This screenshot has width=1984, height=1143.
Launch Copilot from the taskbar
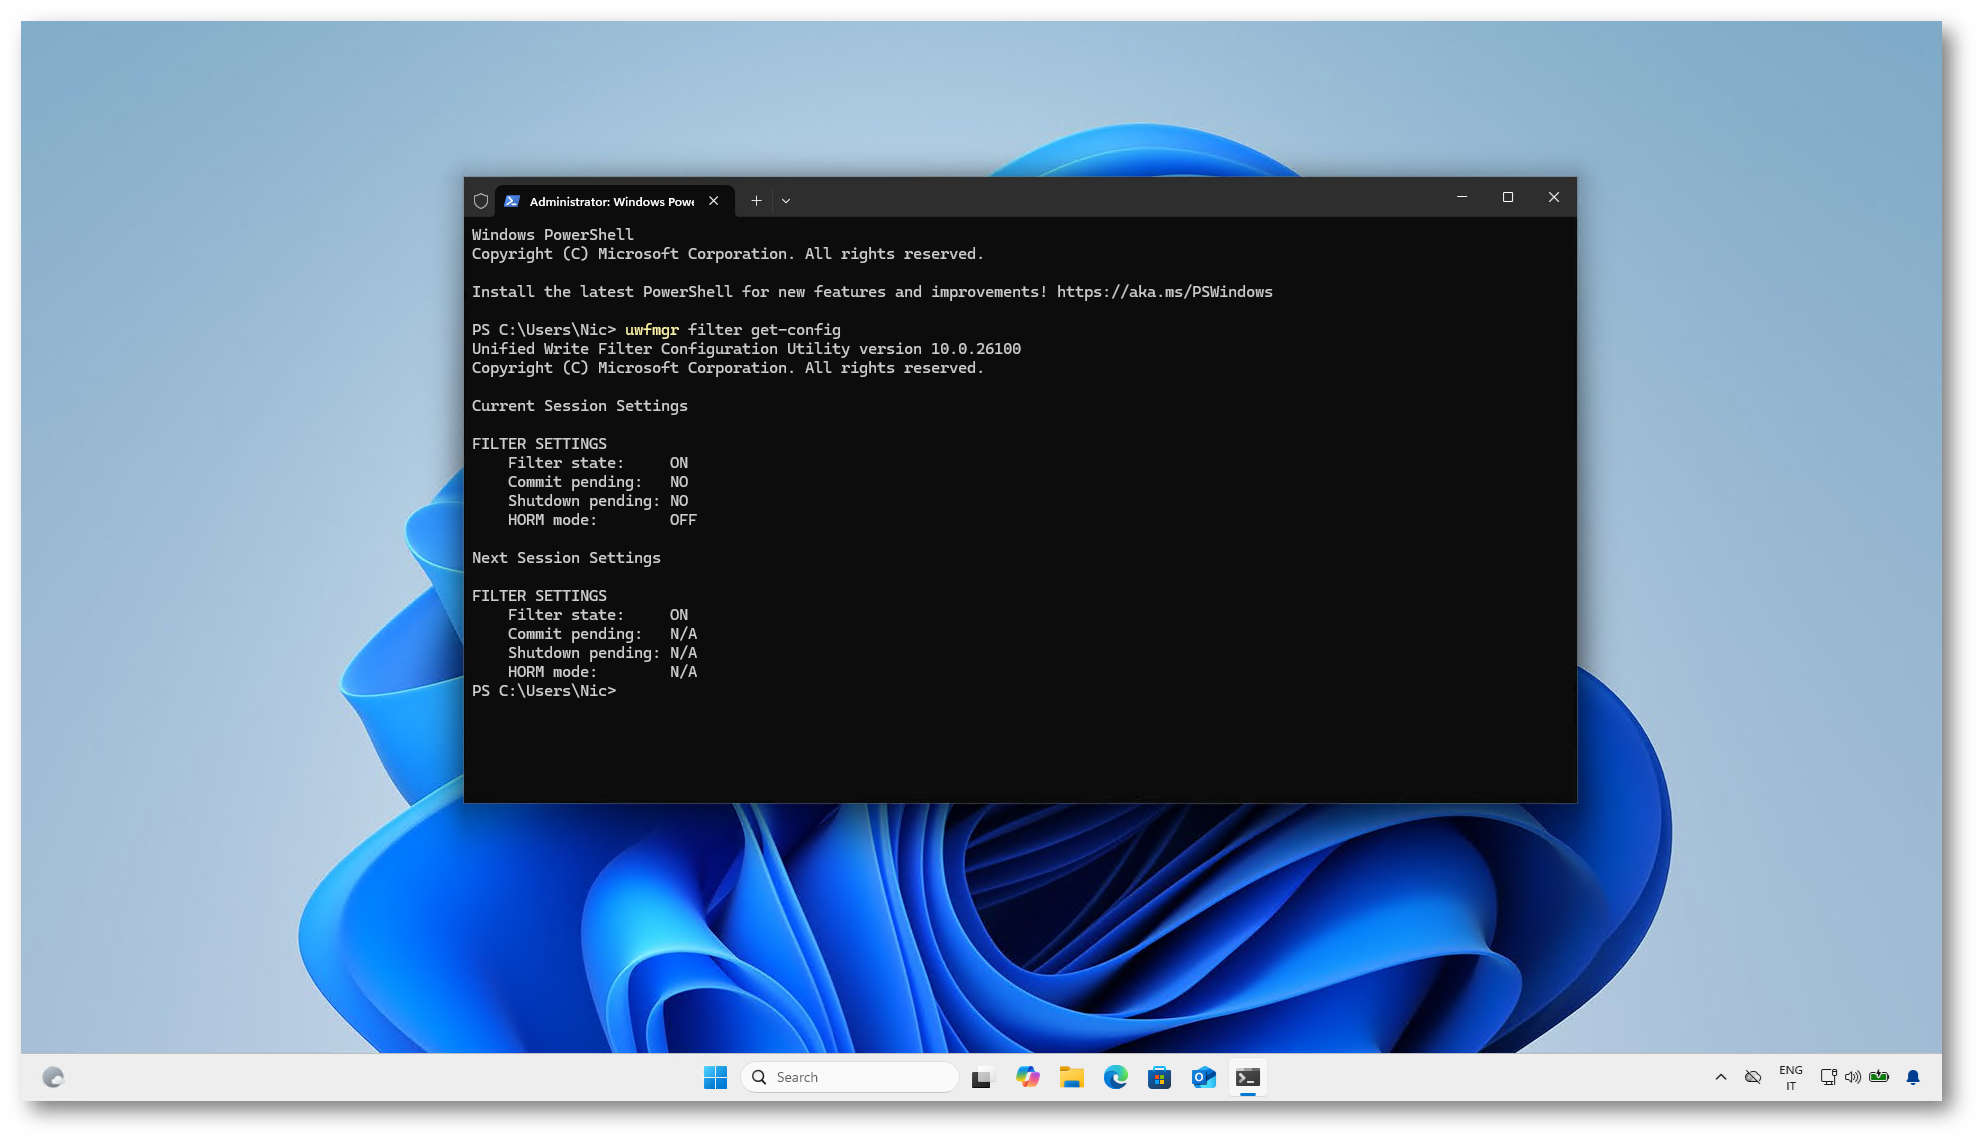(1027, 1077)
